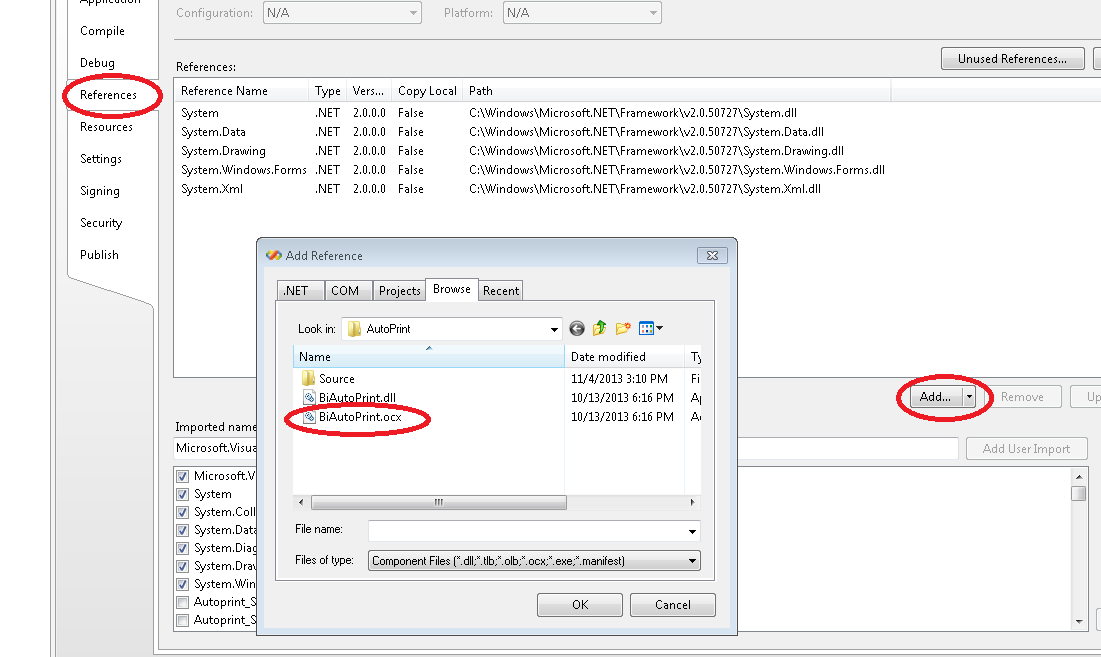The height and width of the screenshot is (657, 1101).
Task: Click the Add User Import button
Action: click(x=1027, y=449)
